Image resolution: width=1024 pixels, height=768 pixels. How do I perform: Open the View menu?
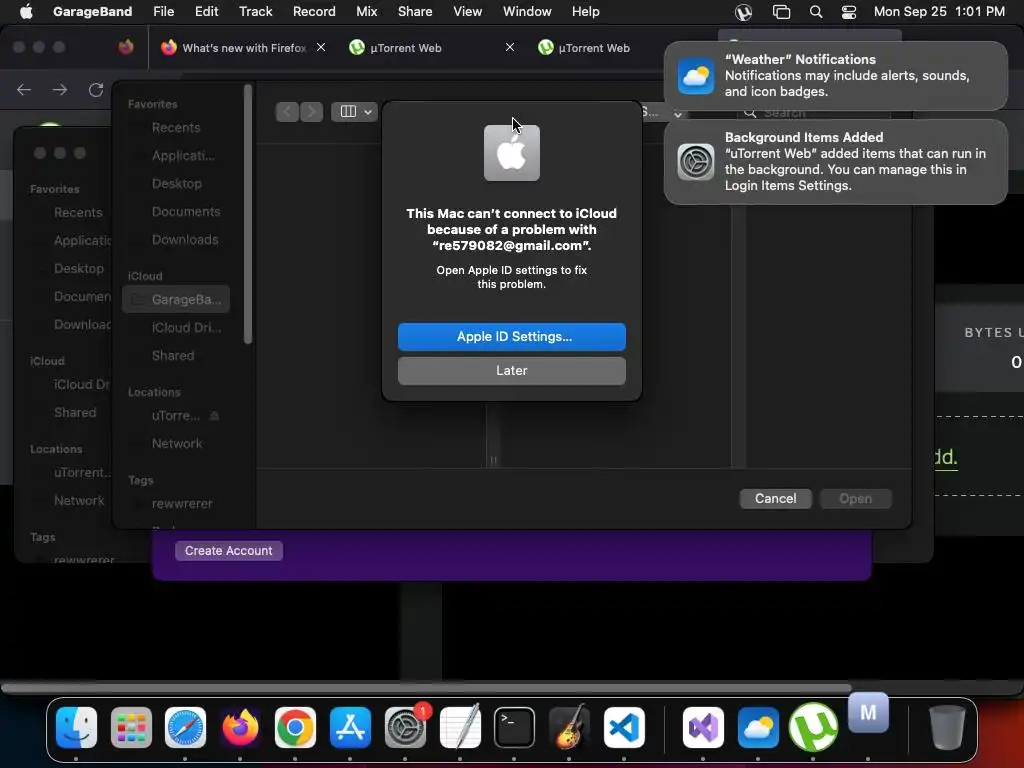coord(468,11)
